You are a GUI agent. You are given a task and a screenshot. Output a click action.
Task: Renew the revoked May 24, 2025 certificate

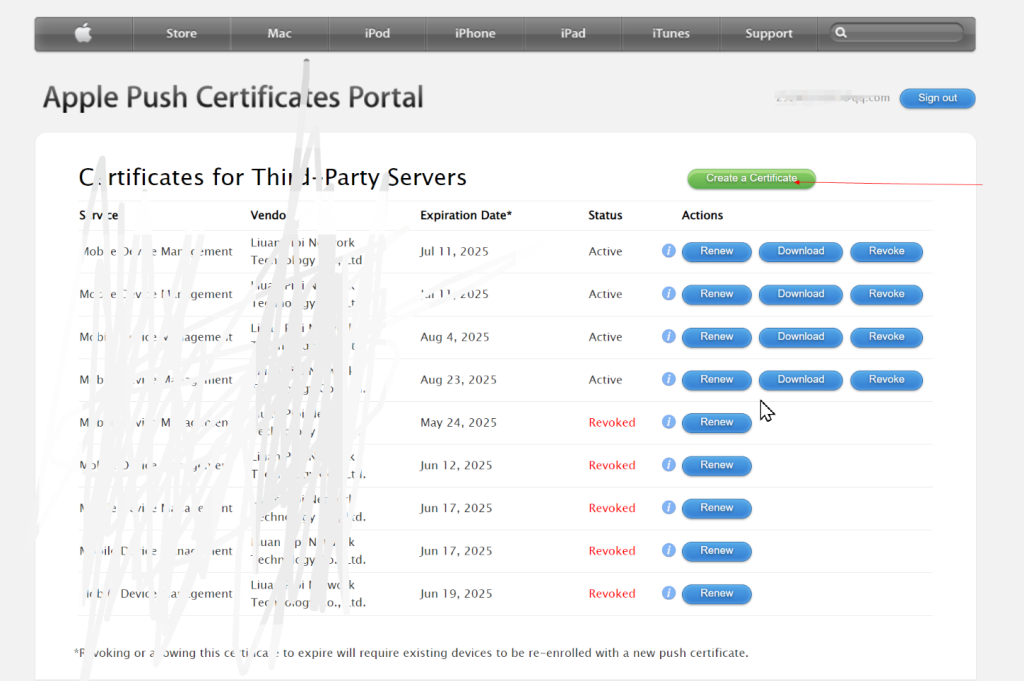pyautogui.click(x=716, y=422)
